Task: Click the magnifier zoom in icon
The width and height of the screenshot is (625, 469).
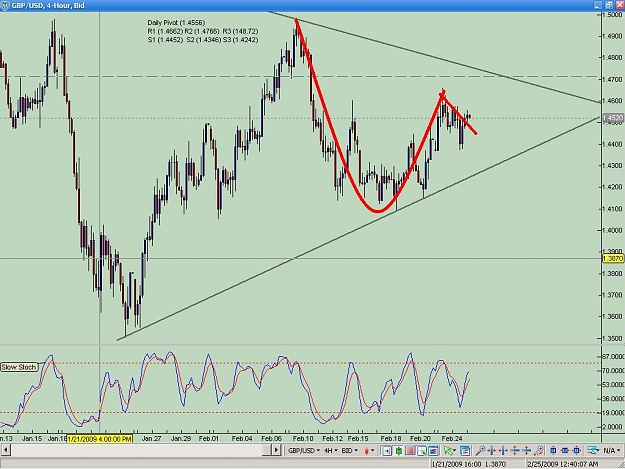Action: (x=480, y=451)
